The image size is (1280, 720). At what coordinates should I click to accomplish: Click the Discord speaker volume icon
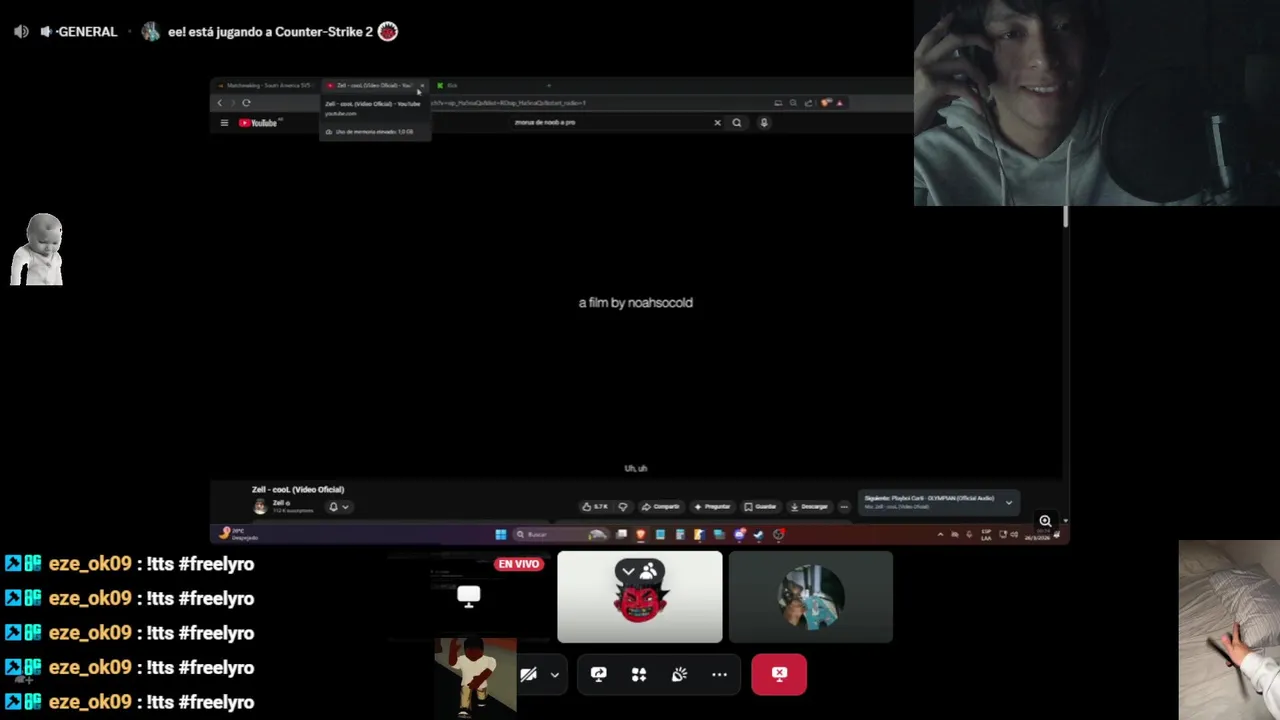point(21,31)
